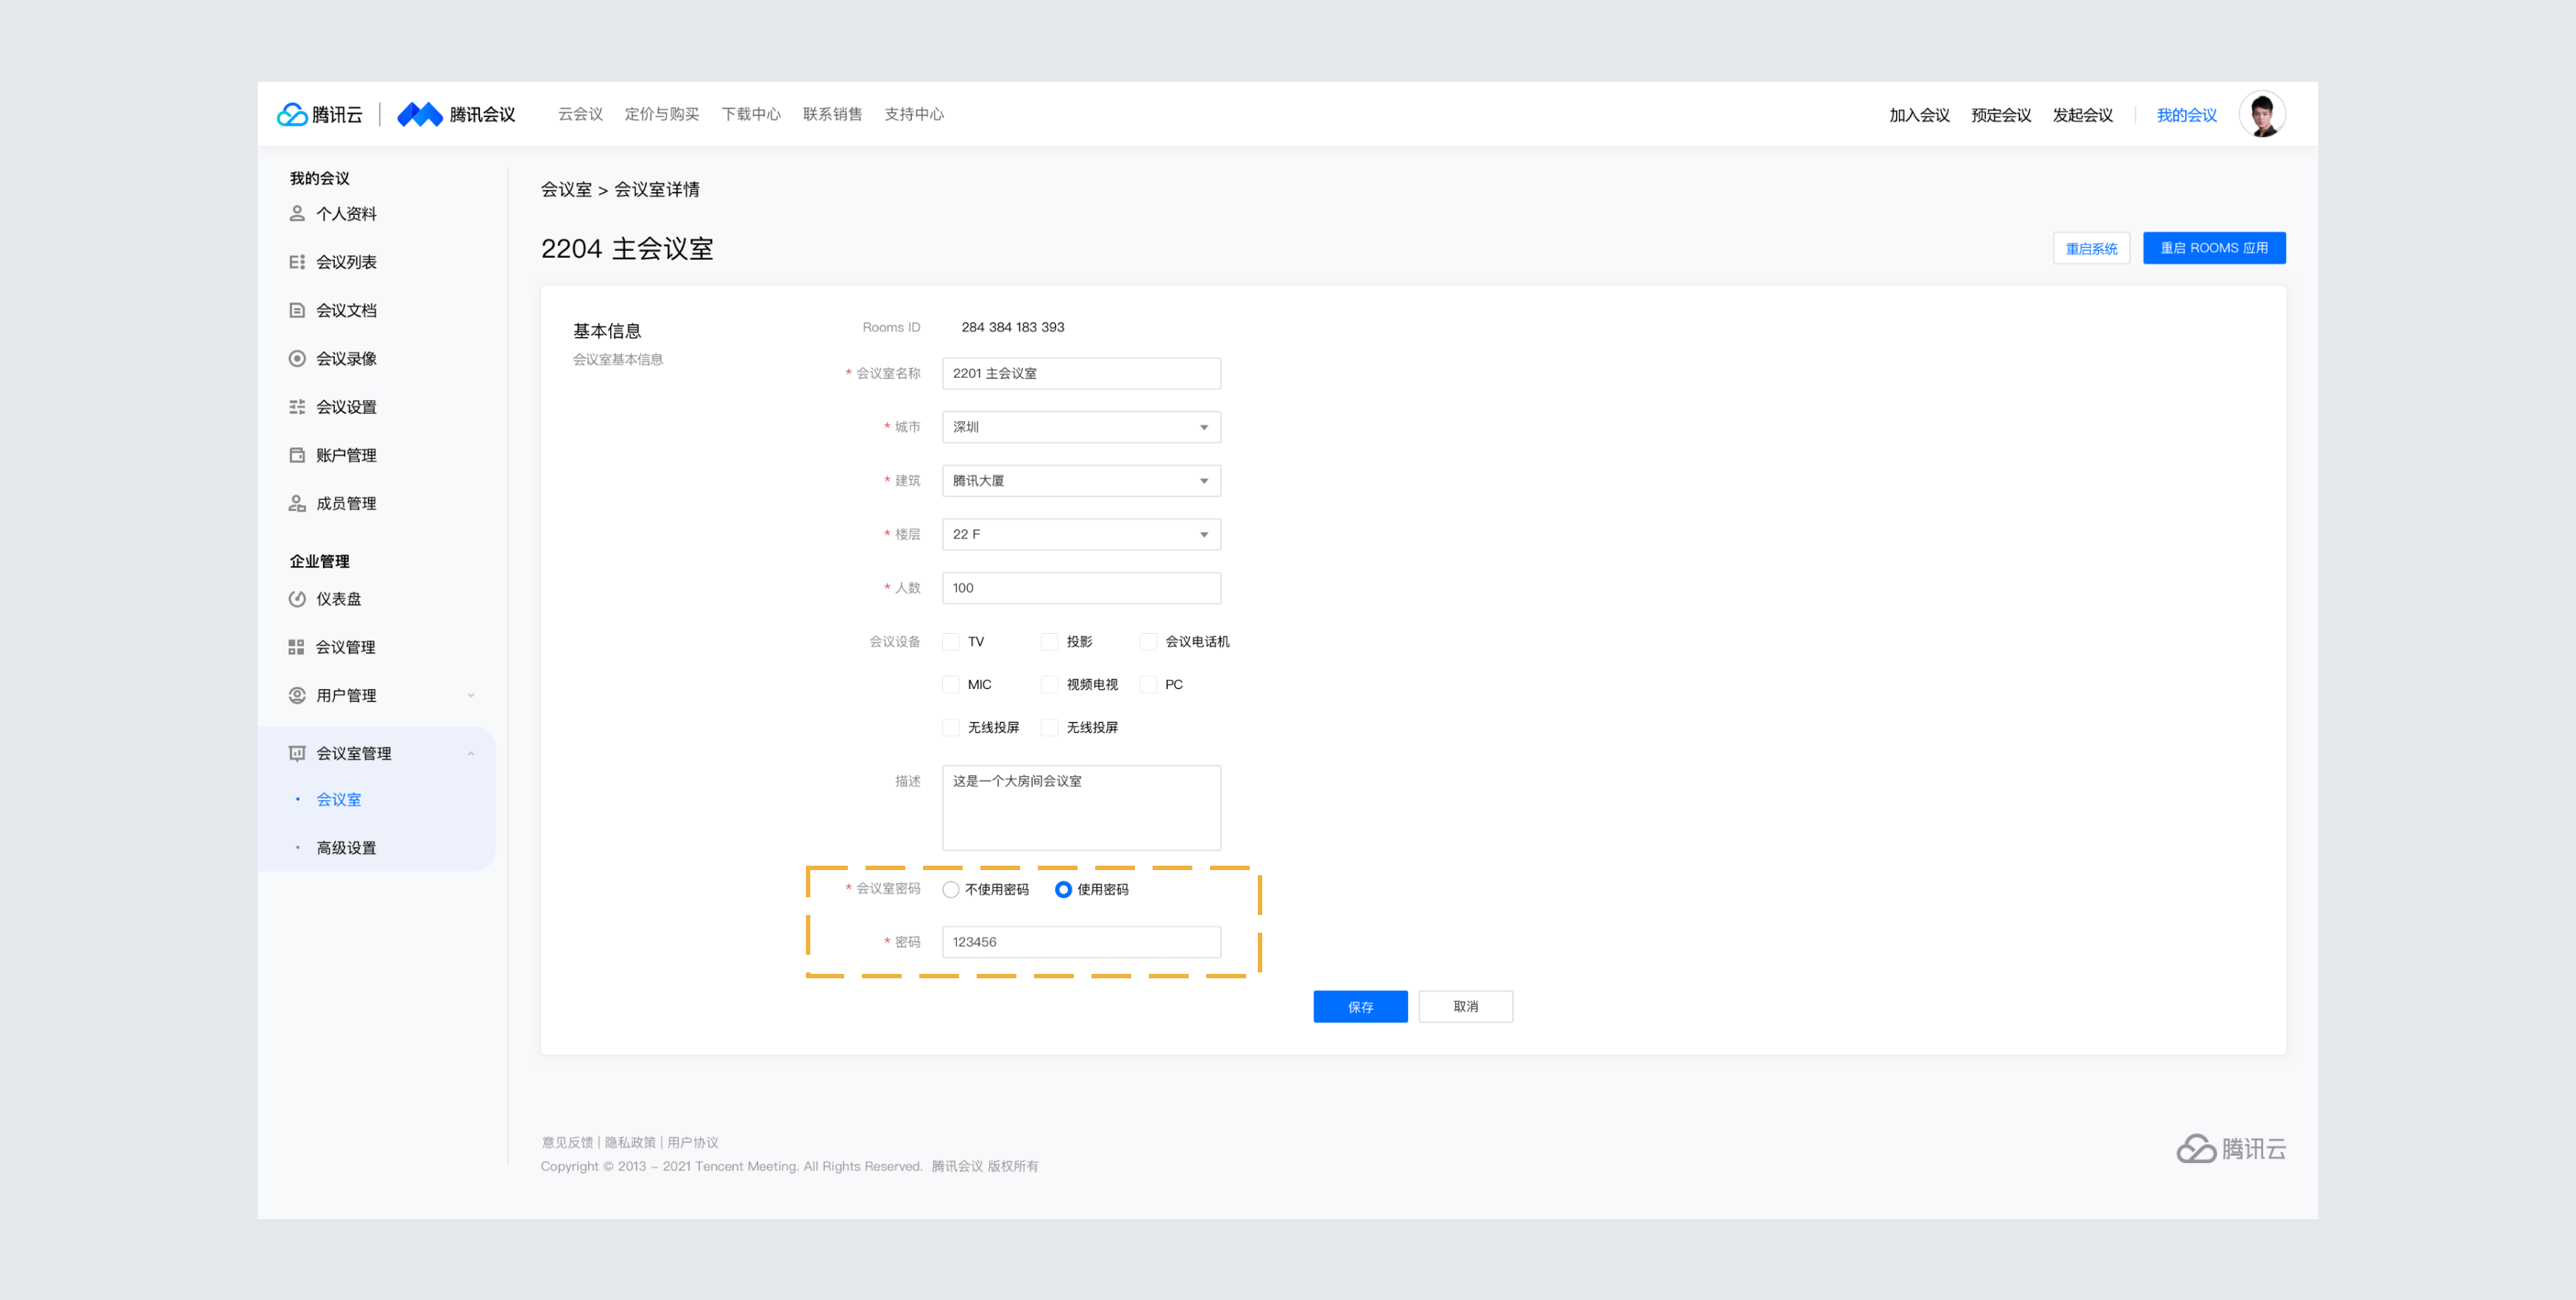Click the 人数 input field with 100
2576x1300 pixels.
[1081, 588]
